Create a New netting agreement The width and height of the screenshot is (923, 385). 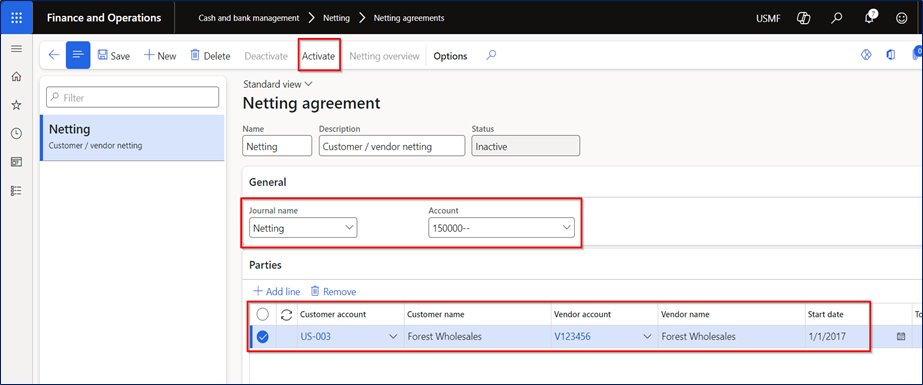point(160,56)
